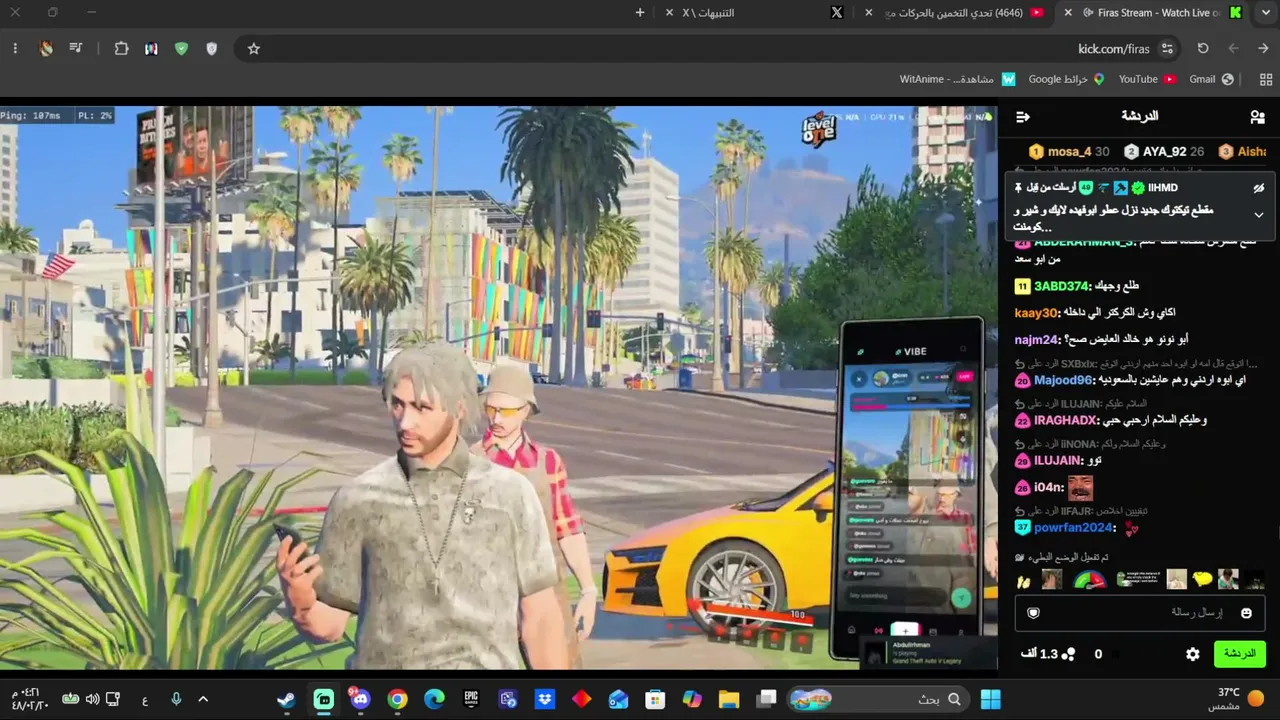The image size is (1280, 720).
Task: Open the Google Maps bookmark
Action: point(1067,79)
